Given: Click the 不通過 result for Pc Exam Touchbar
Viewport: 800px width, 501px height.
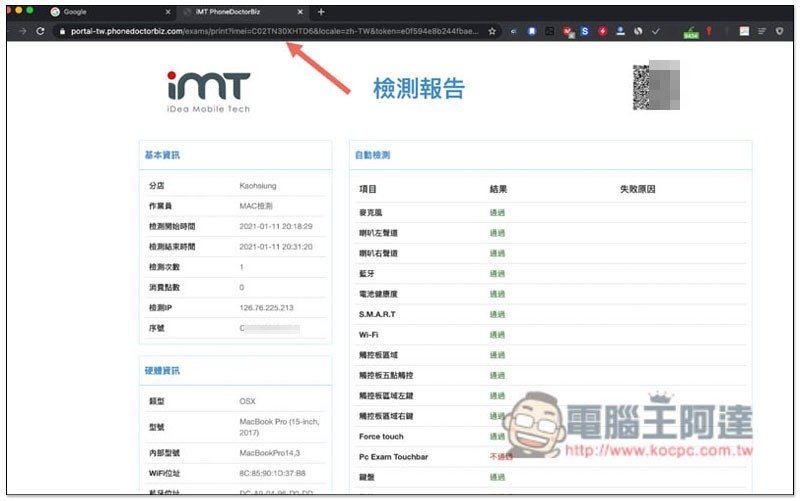Looking at the screenshot, I should point(500,456).
